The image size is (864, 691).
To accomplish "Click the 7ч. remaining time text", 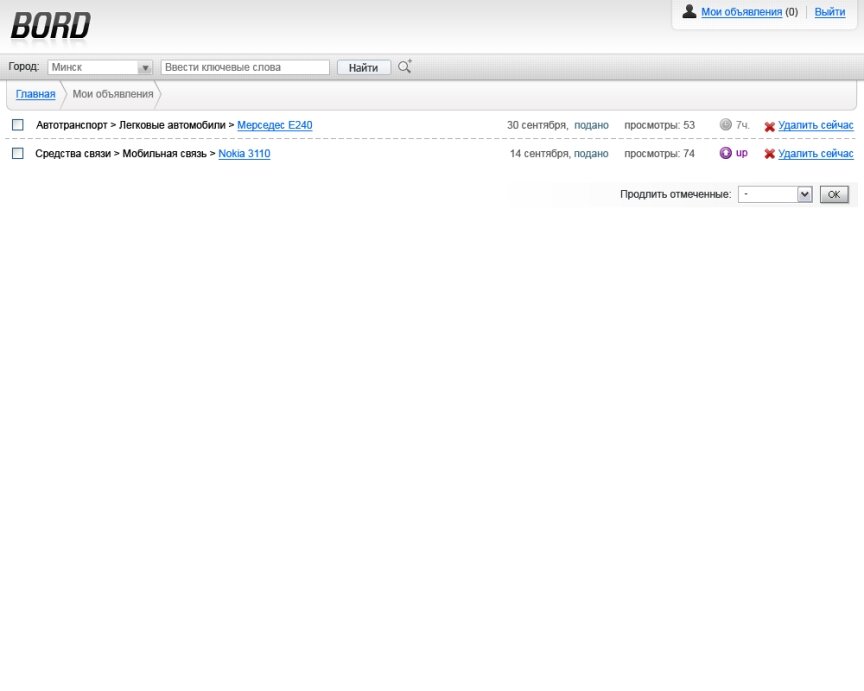I will point(742,125).
